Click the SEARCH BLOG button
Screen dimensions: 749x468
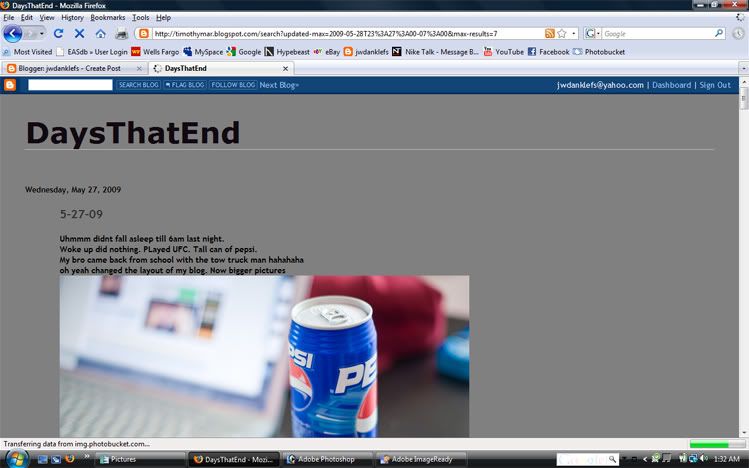click(139, 85)
